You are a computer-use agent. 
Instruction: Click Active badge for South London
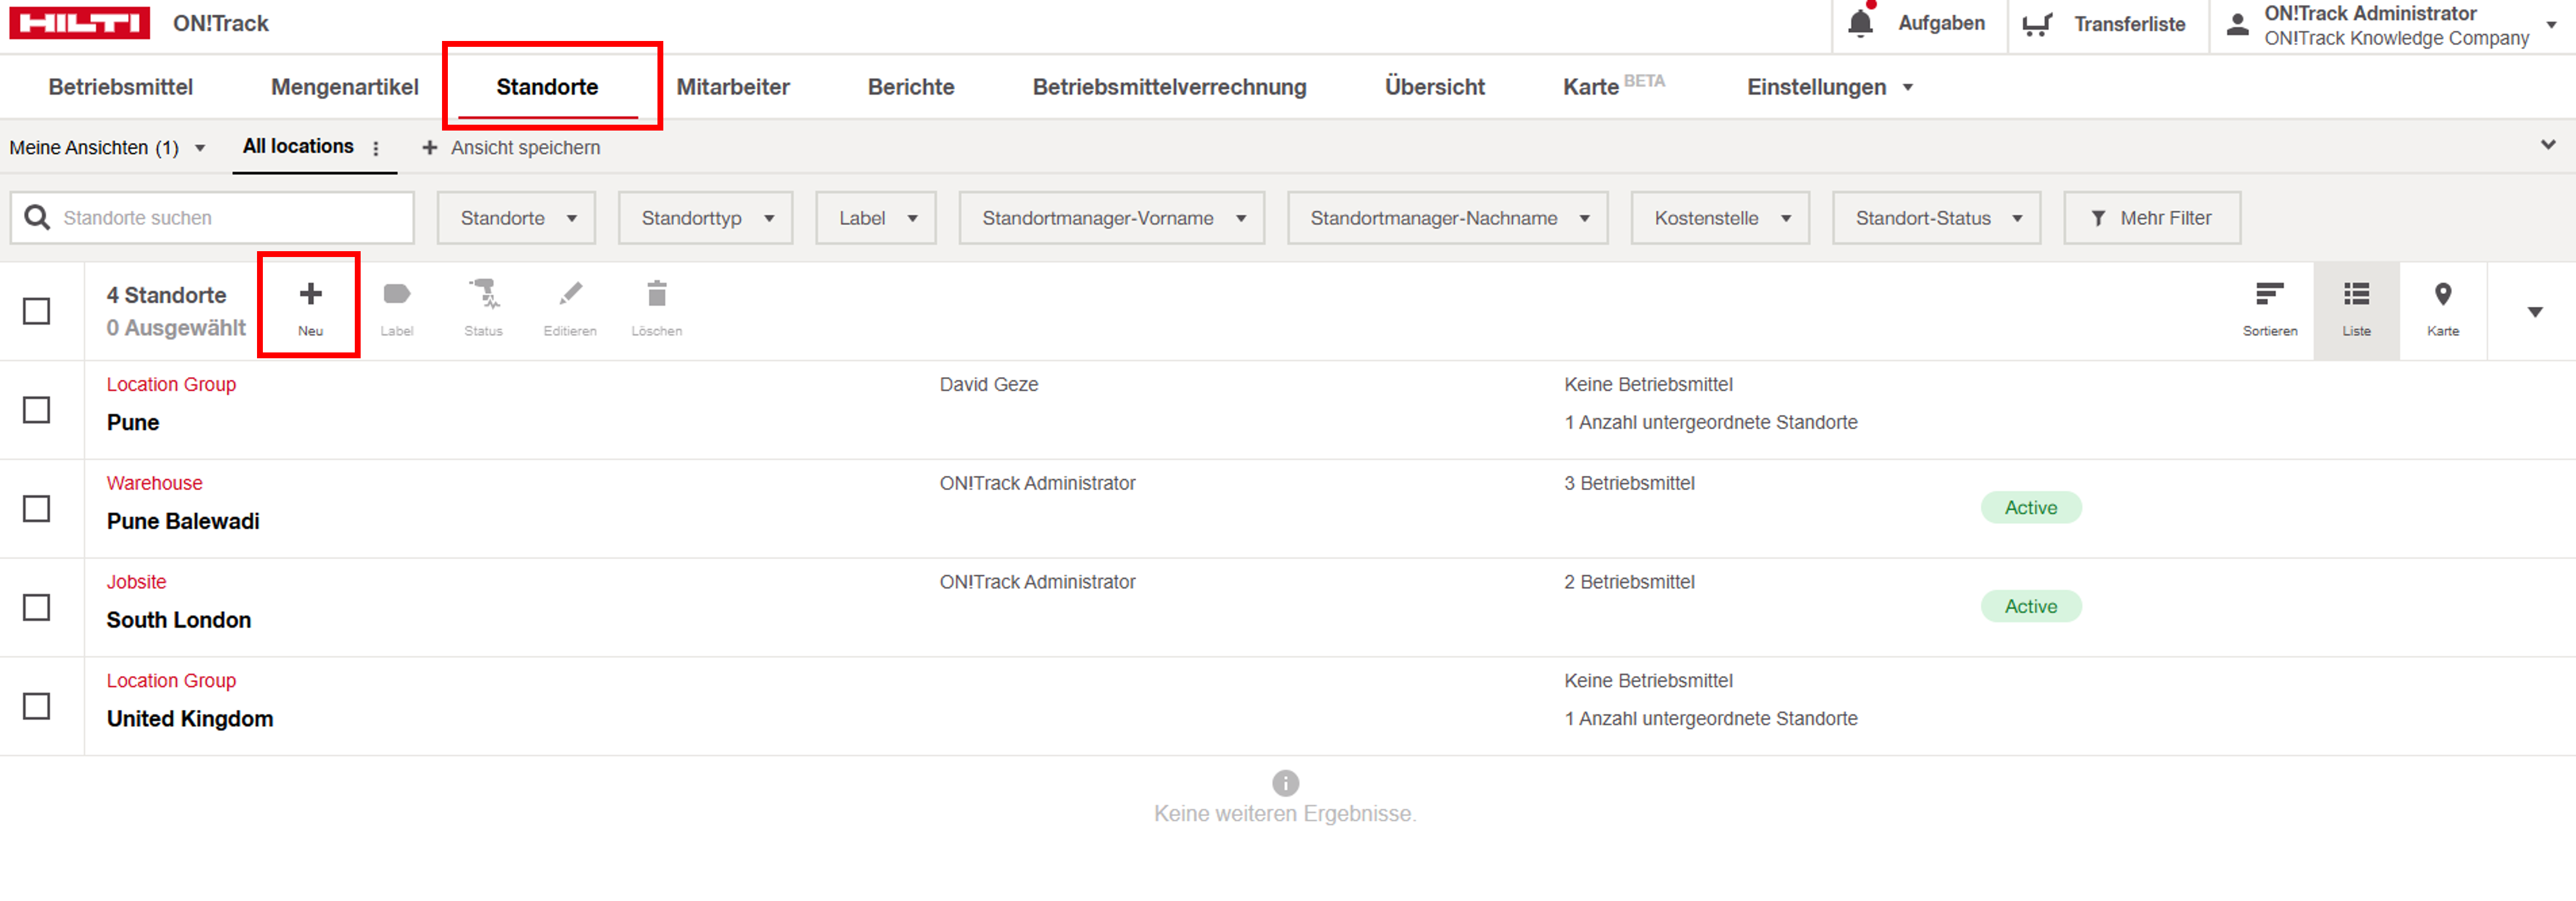pyautogui.click(x=2031, y=606)
